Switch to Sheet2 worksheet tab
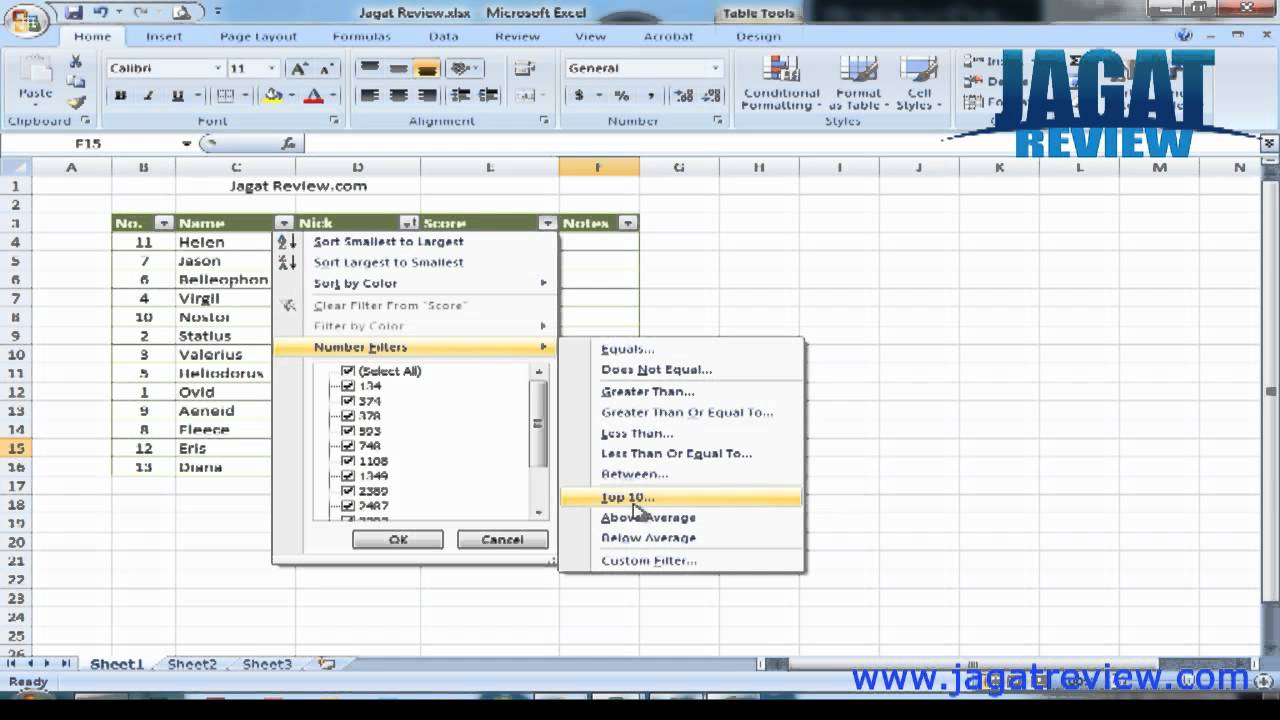 (192, 664)
